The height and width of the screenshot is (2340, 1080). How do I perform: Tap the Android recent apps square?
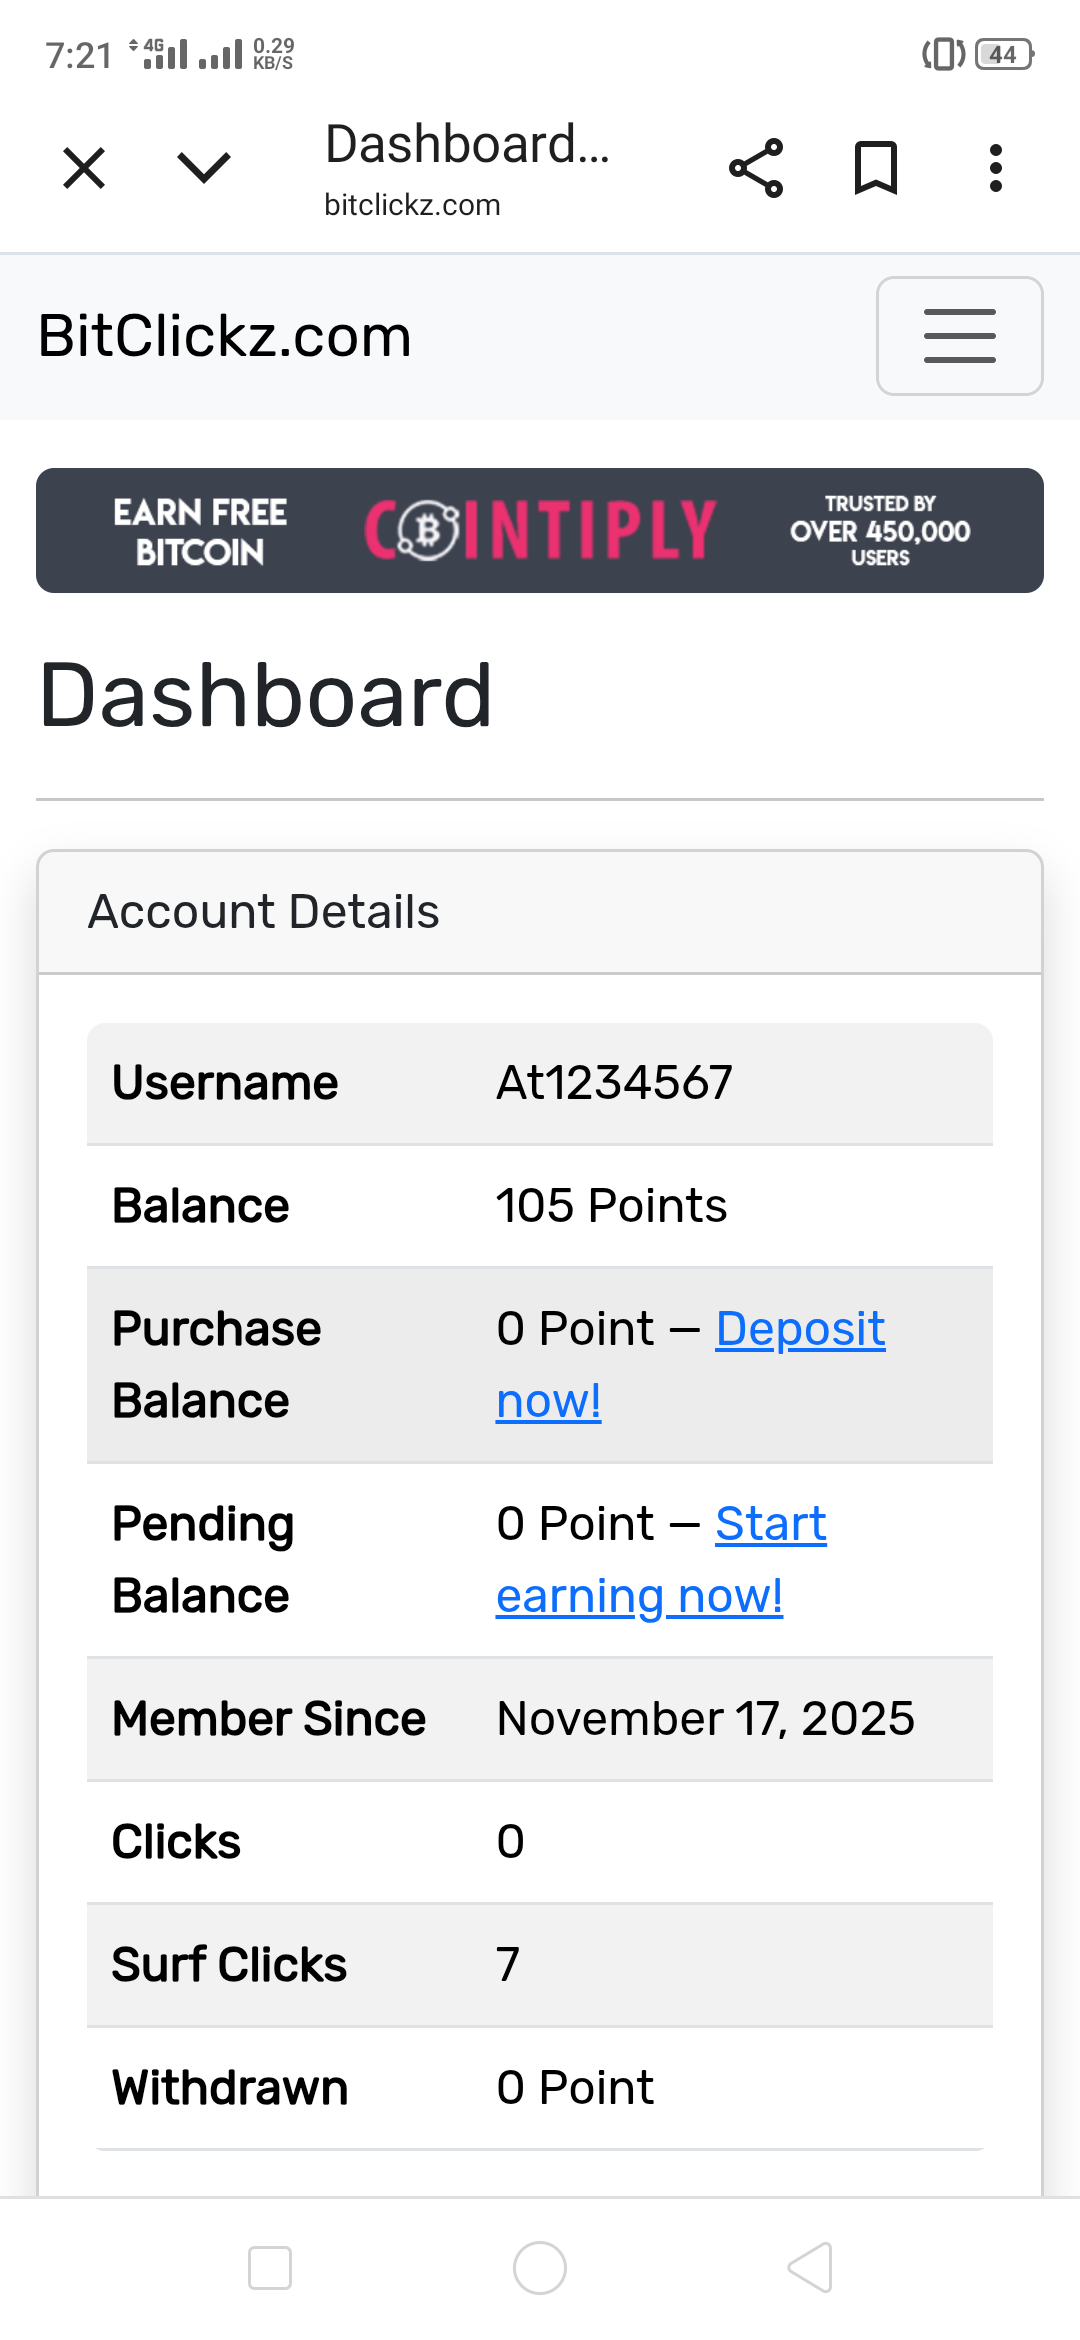[270, 2268]
